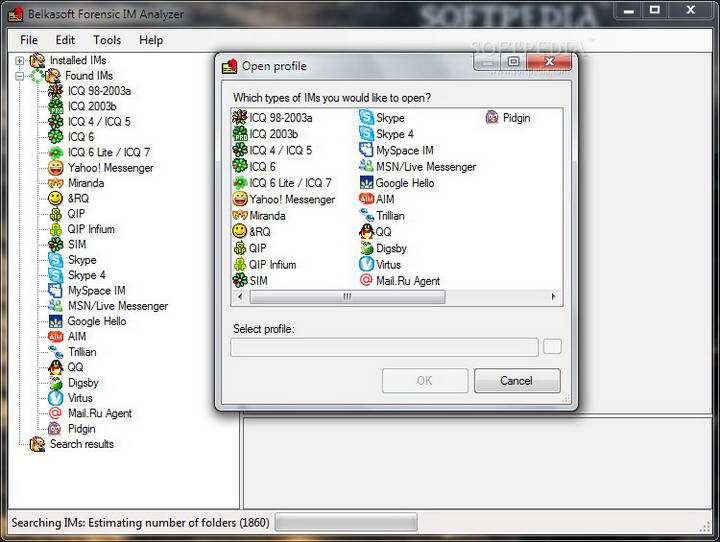The width and height of the screenshot is (720, 542).
Task: Click the Yahoo! Messenger smiley icon in the dialog
Action: [x=239, y=199]
